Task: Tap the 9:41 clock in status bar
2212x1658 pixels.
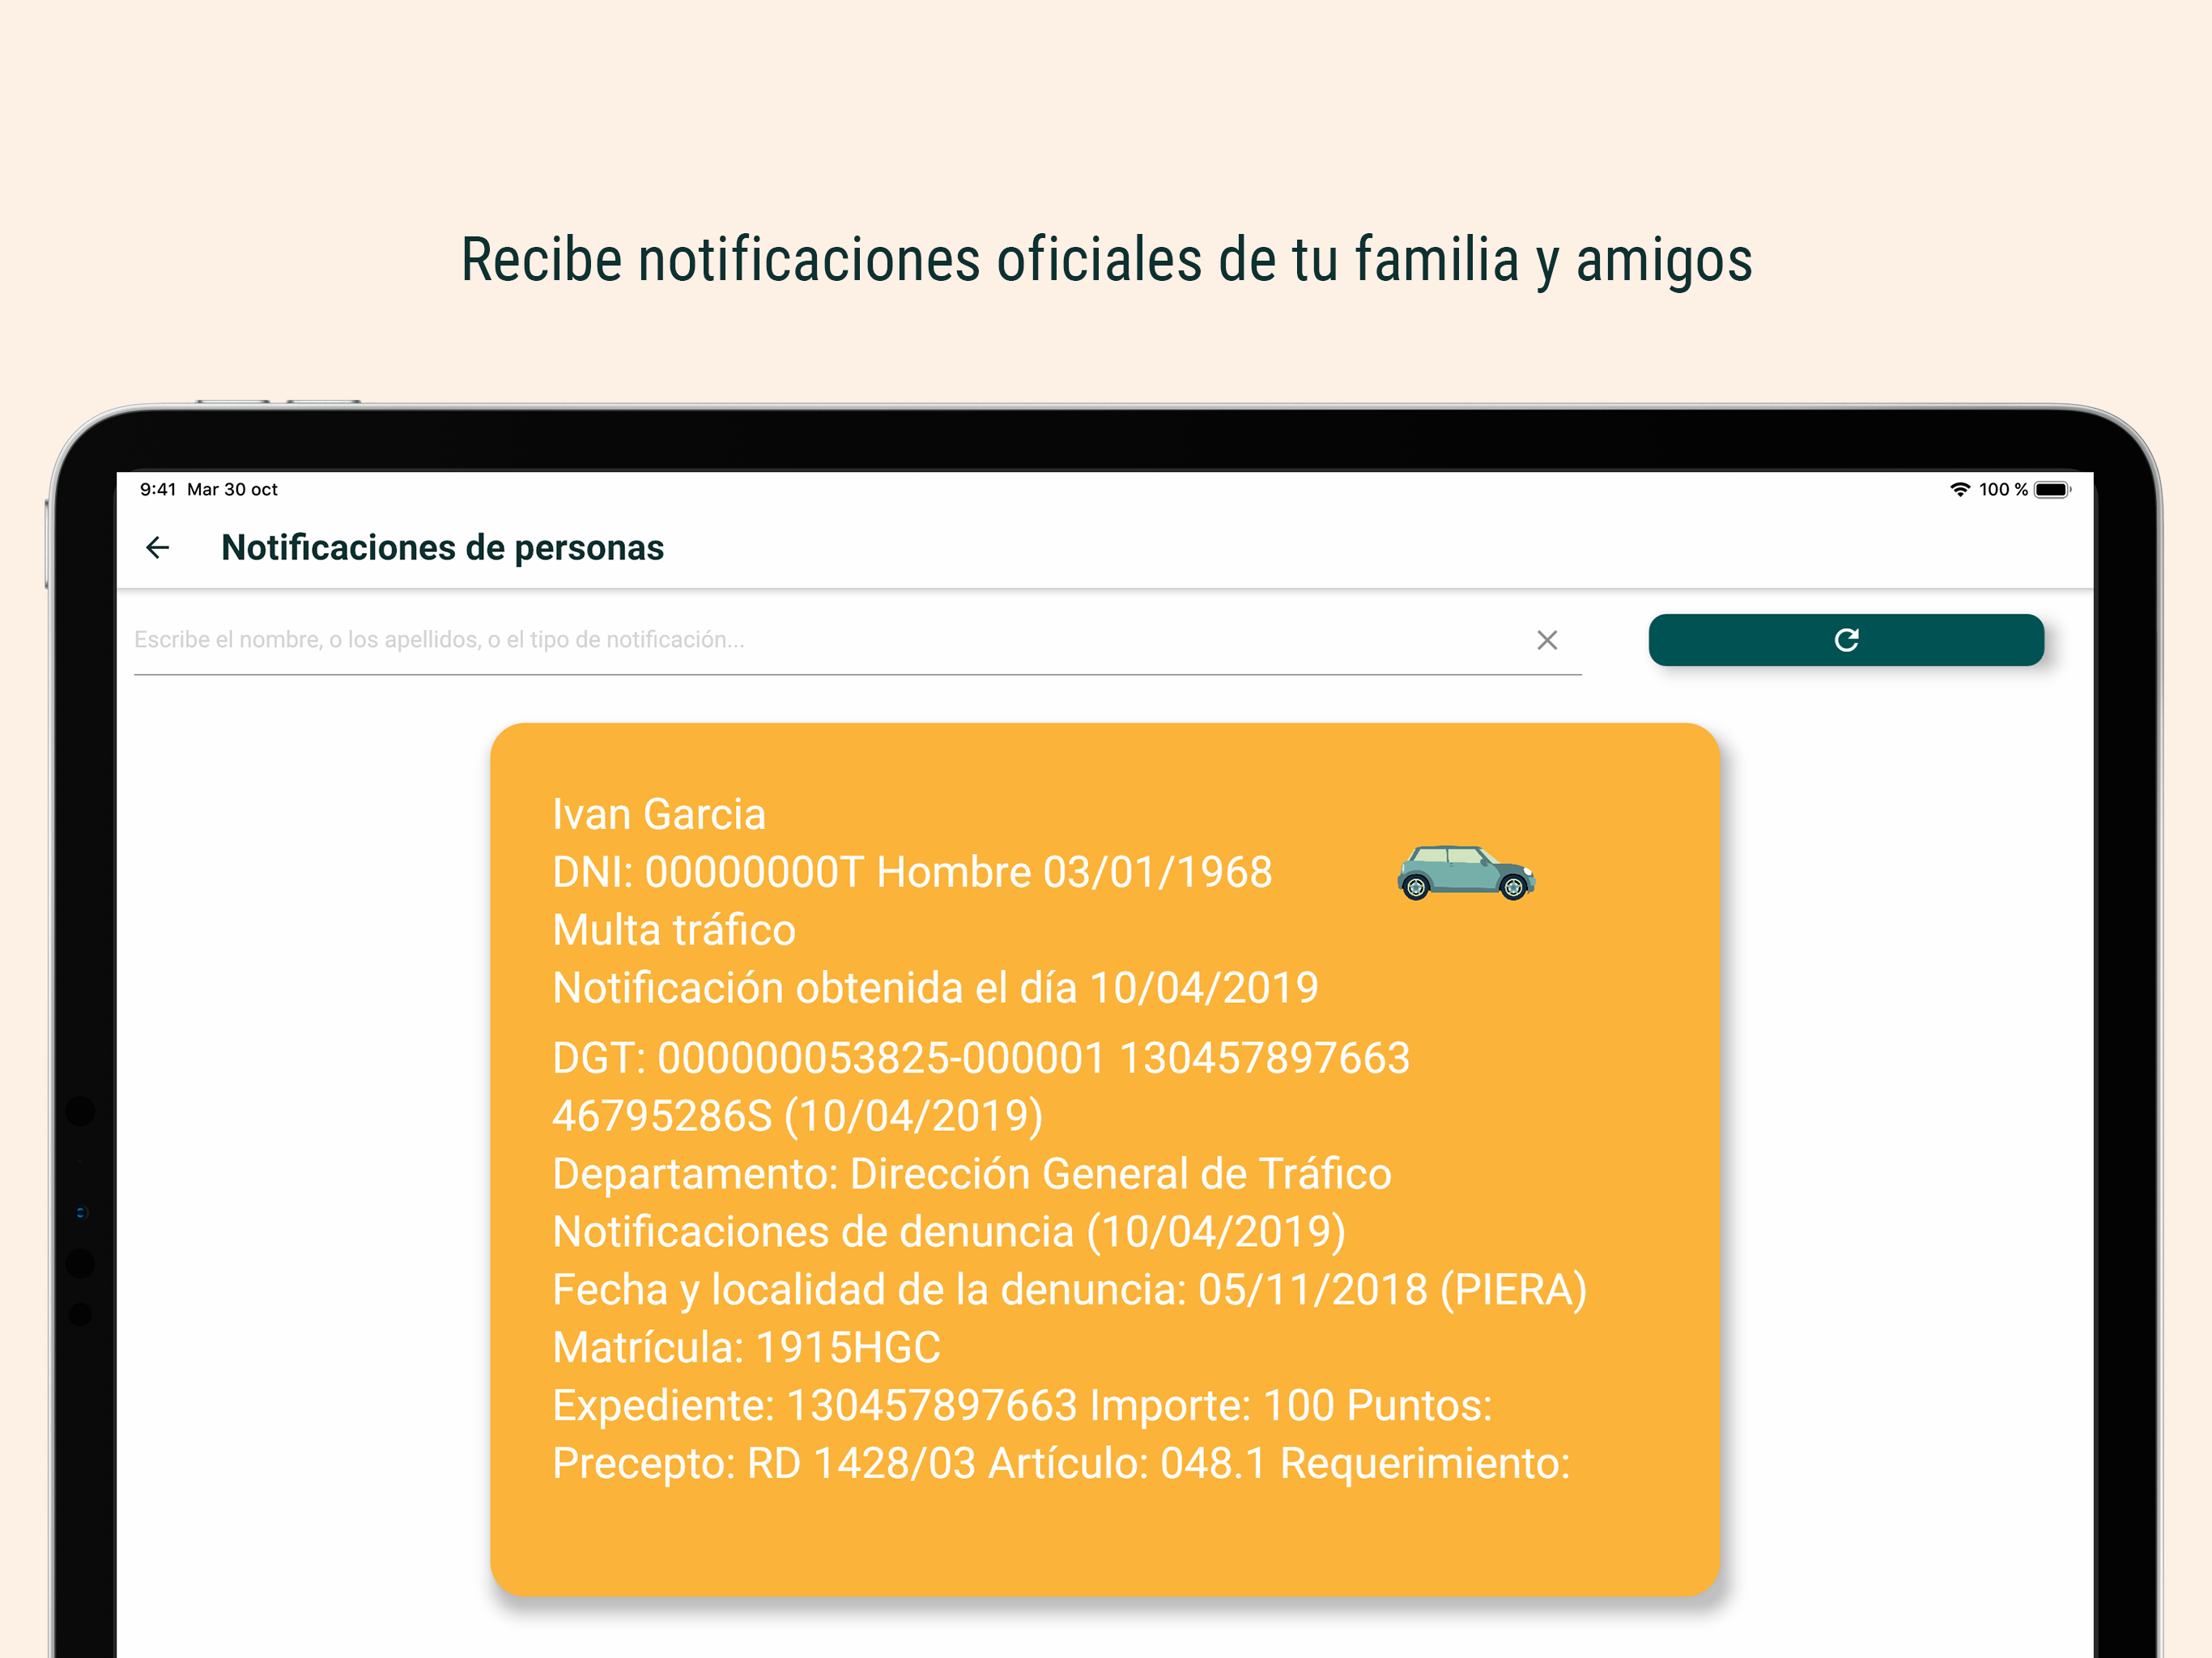Action: pyautogui.click(x=157, y=490)
